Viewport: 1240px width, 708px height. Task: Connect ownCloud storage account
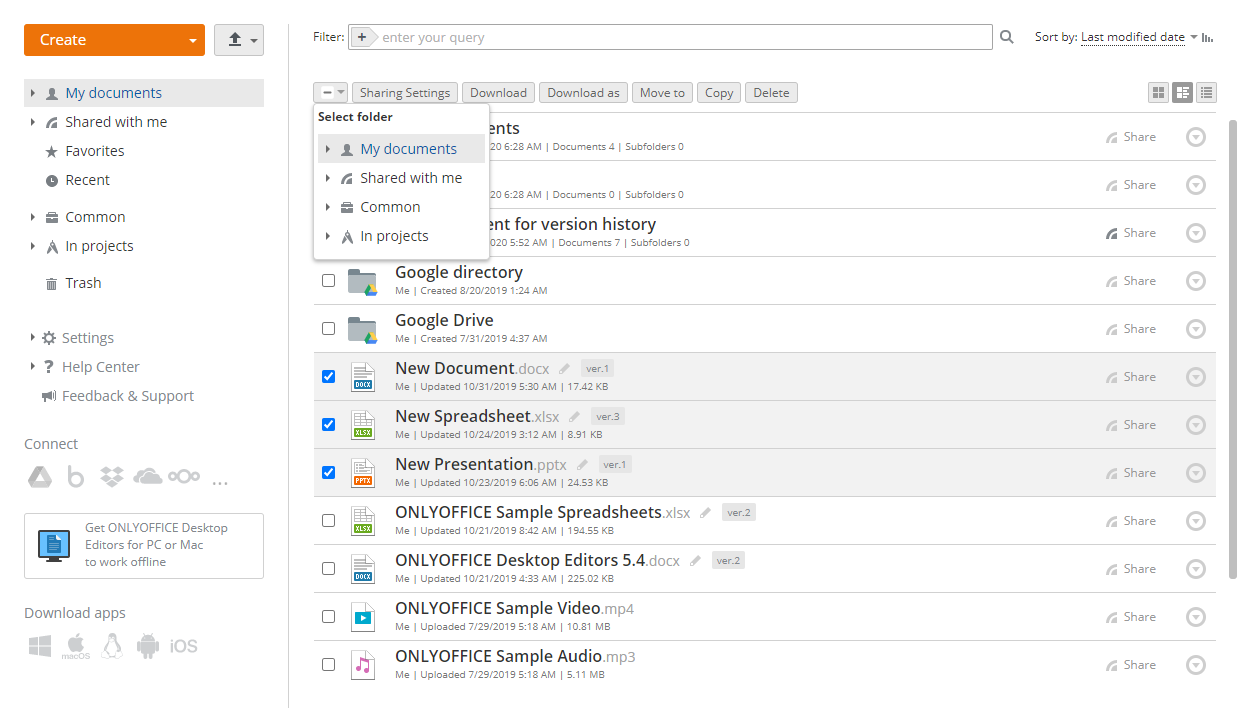(x=184, y=477)
